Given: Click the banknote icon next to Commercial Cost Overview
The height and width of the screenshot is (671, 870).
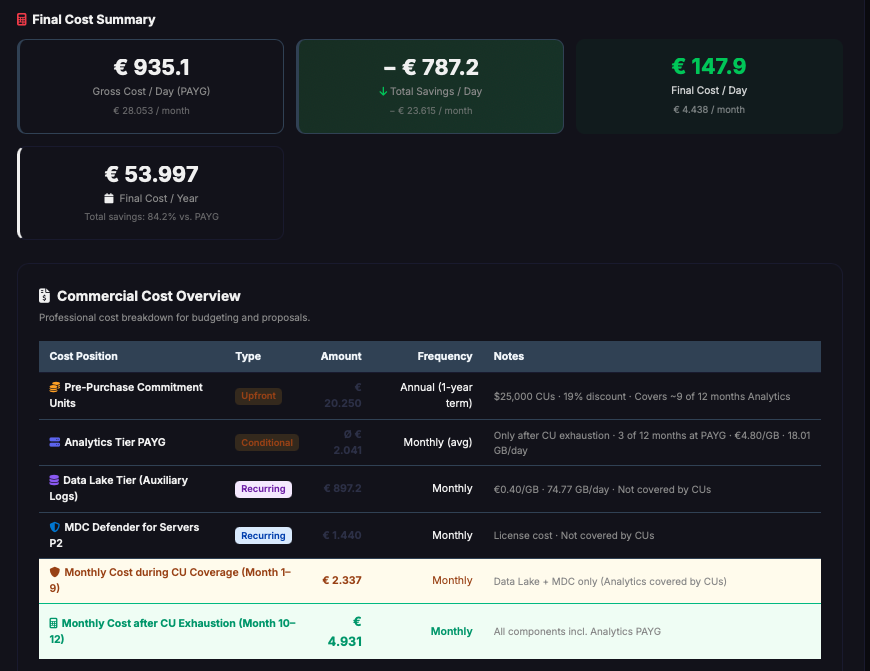Looking at the screenshot, I should [44, 295].
